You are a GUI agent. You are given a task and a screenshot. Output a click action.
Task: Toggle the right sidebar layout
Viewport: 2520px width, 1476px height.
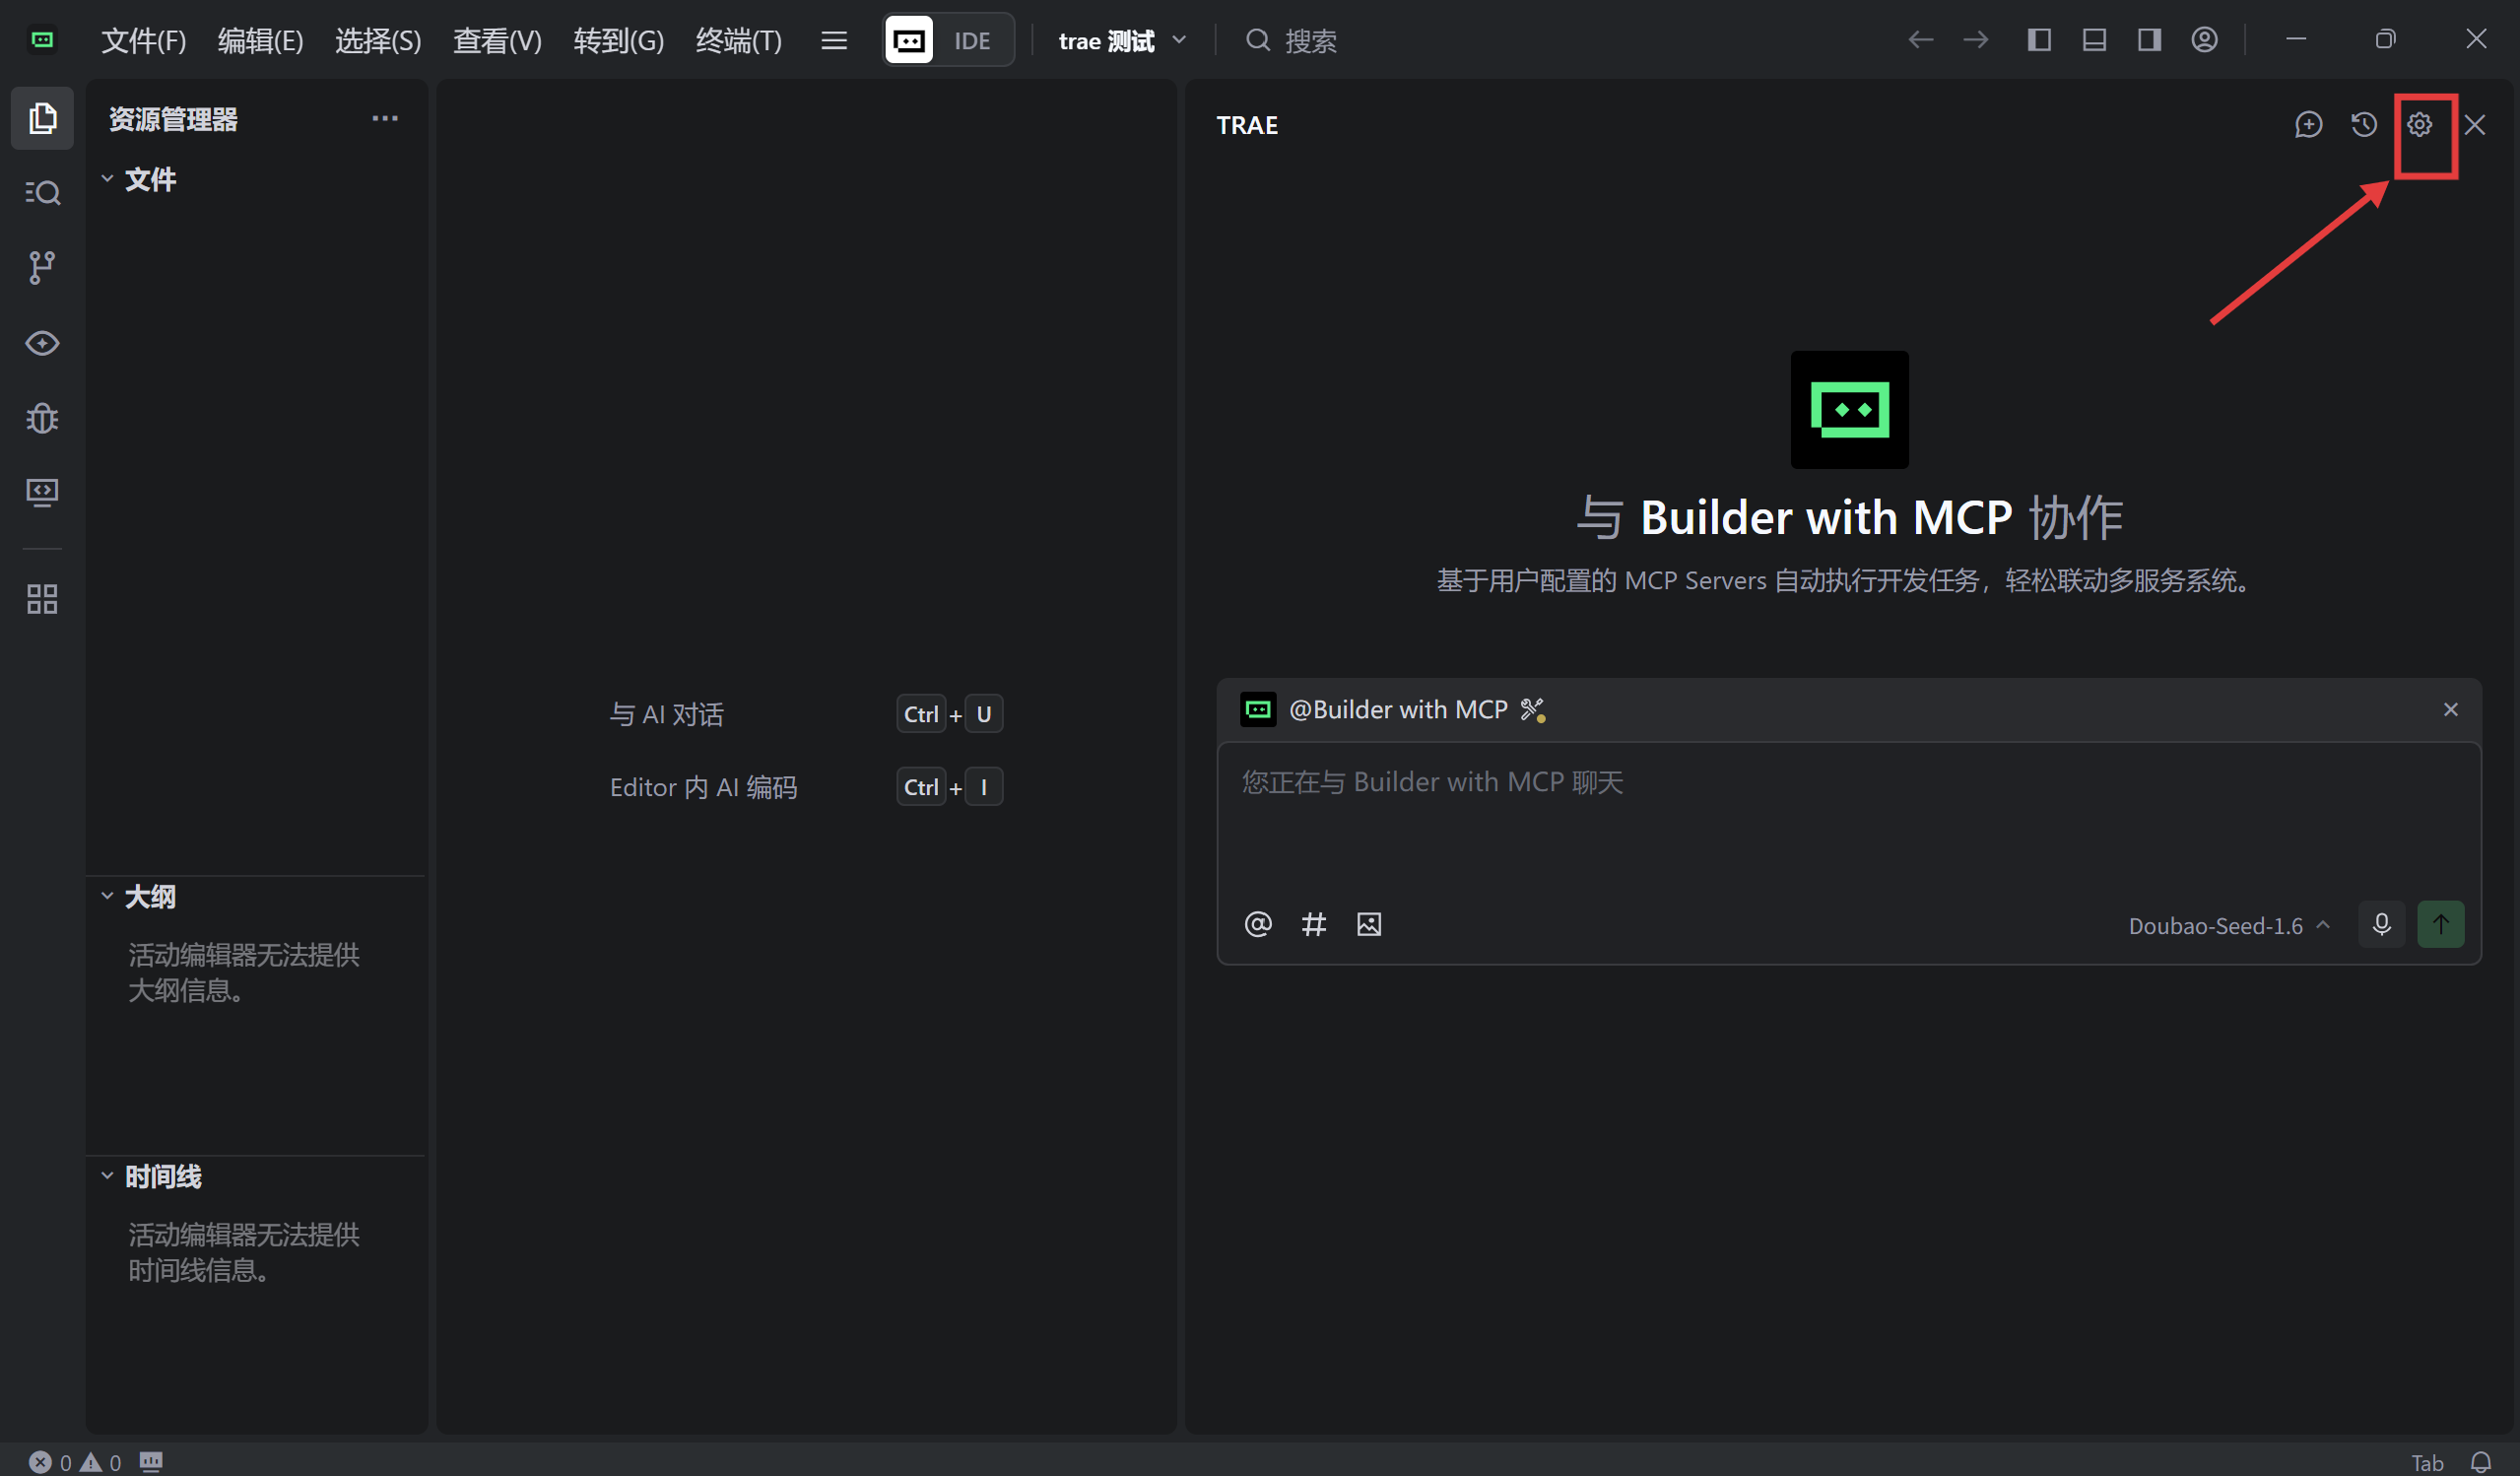pos(2149,40)
